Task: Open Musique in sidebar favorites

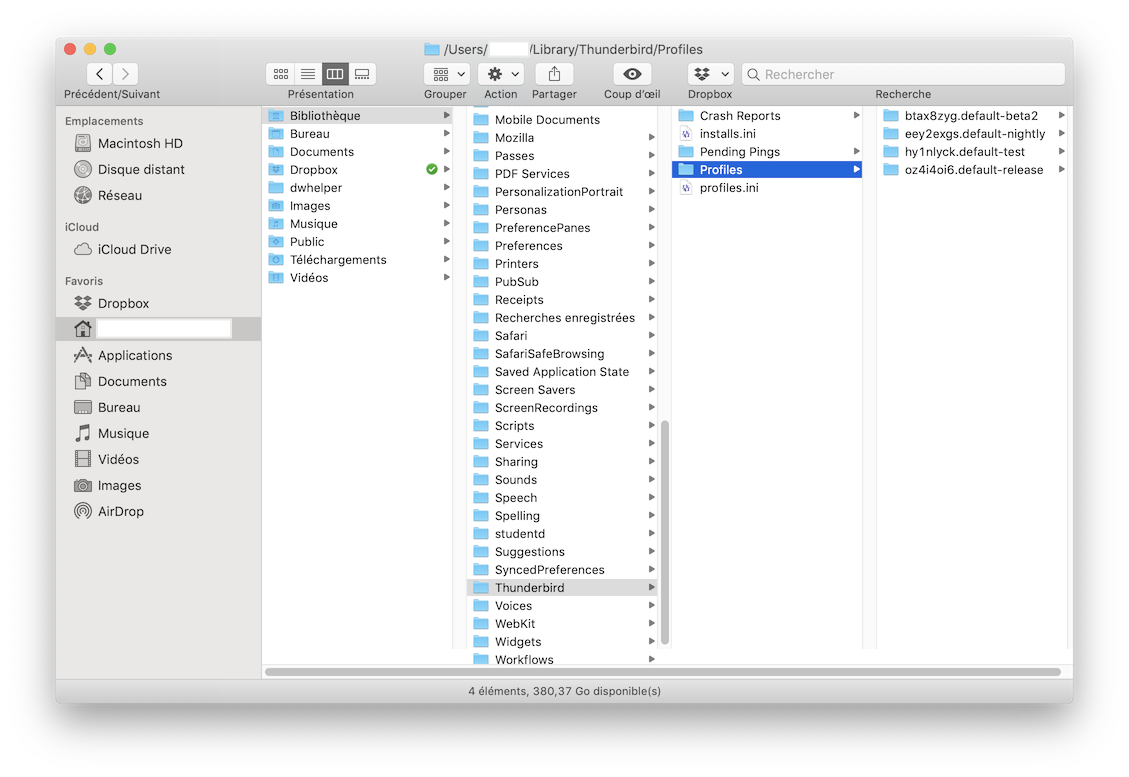Action: click(x=158, y=433)
